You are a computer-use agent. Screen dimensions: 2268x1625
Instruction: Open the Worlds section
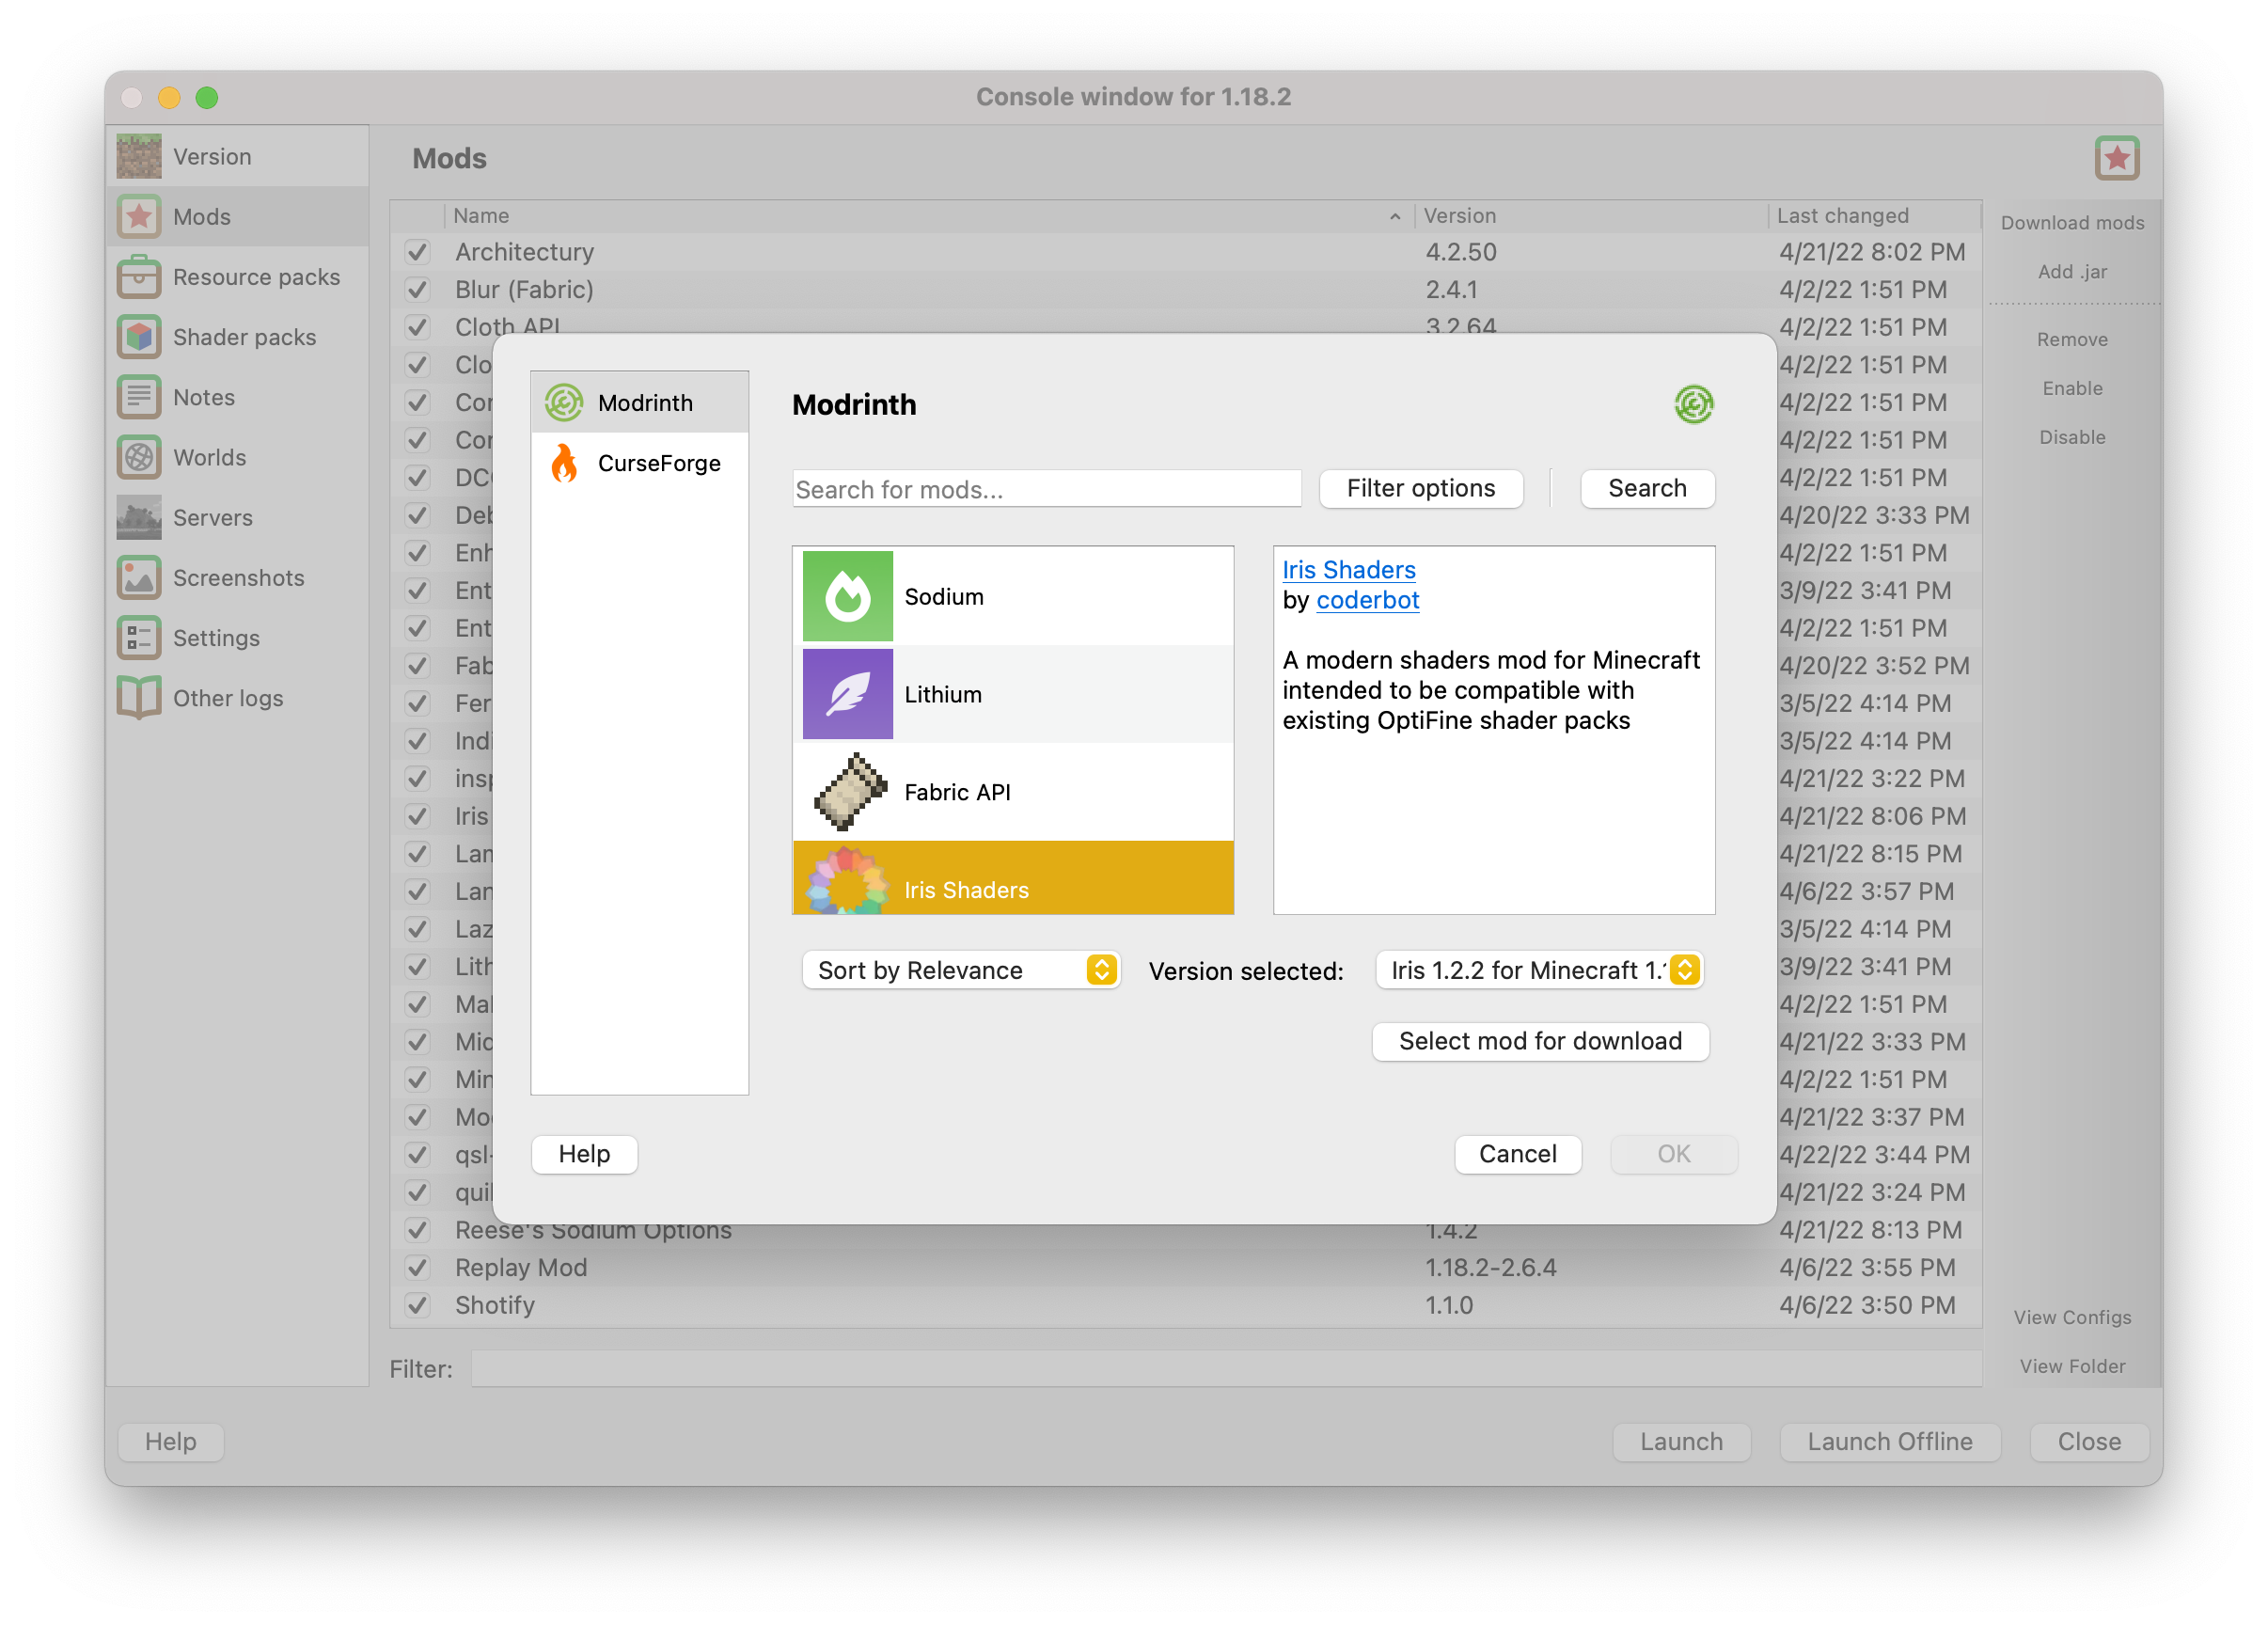click(210, 457)
